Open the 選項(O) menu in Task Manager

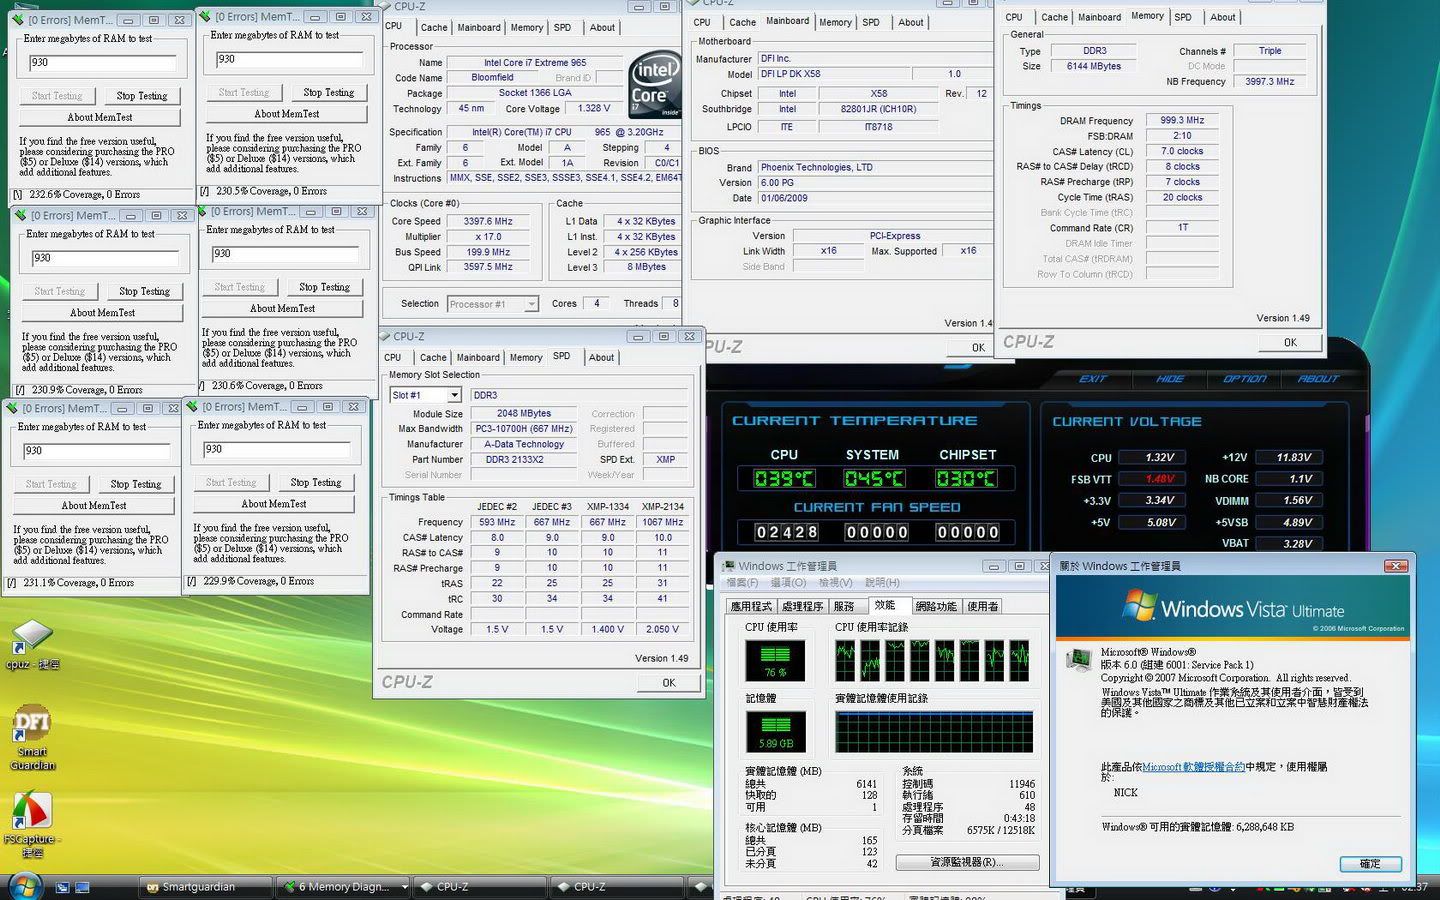tap(788, 582)
